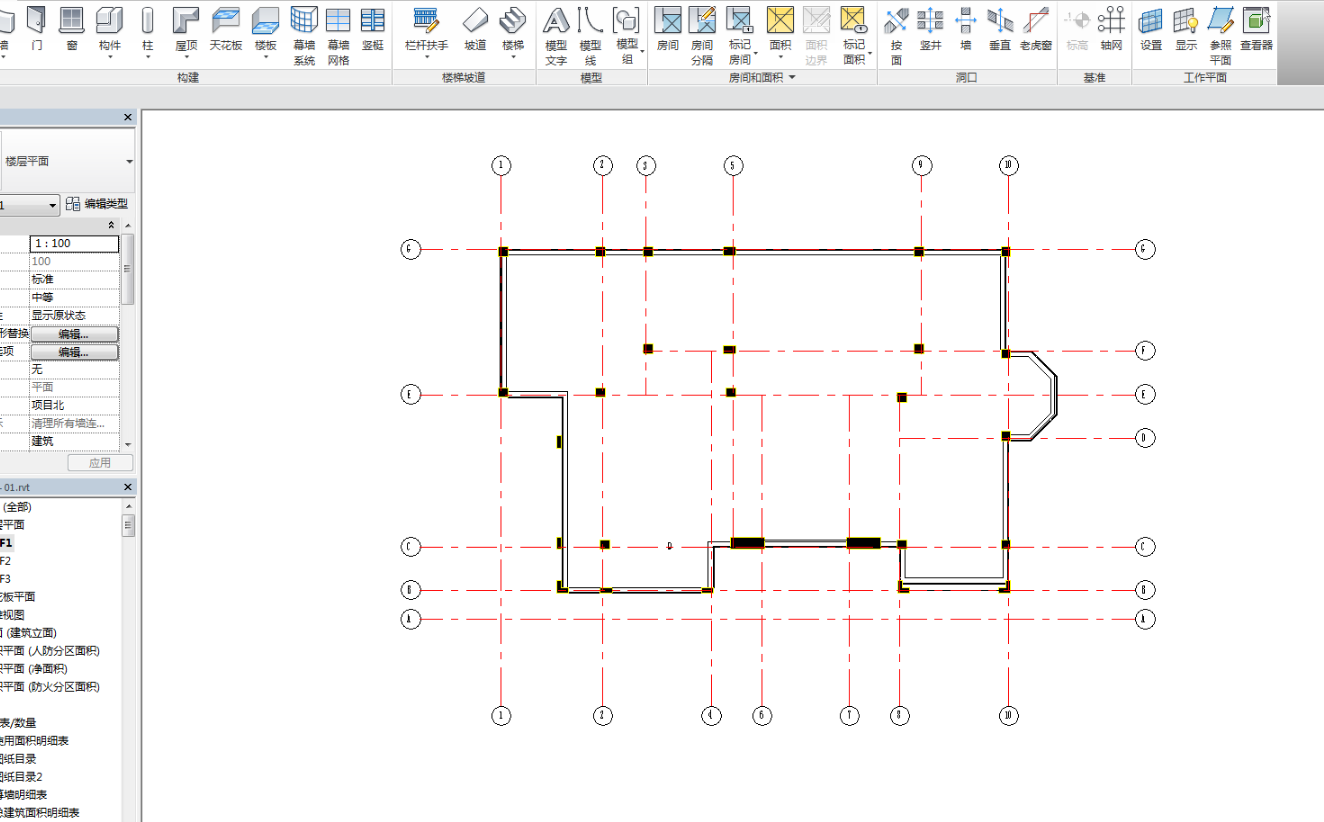The image size is (1324, 822).
Task: Open the F2 floor plan view
Action: 6,561
